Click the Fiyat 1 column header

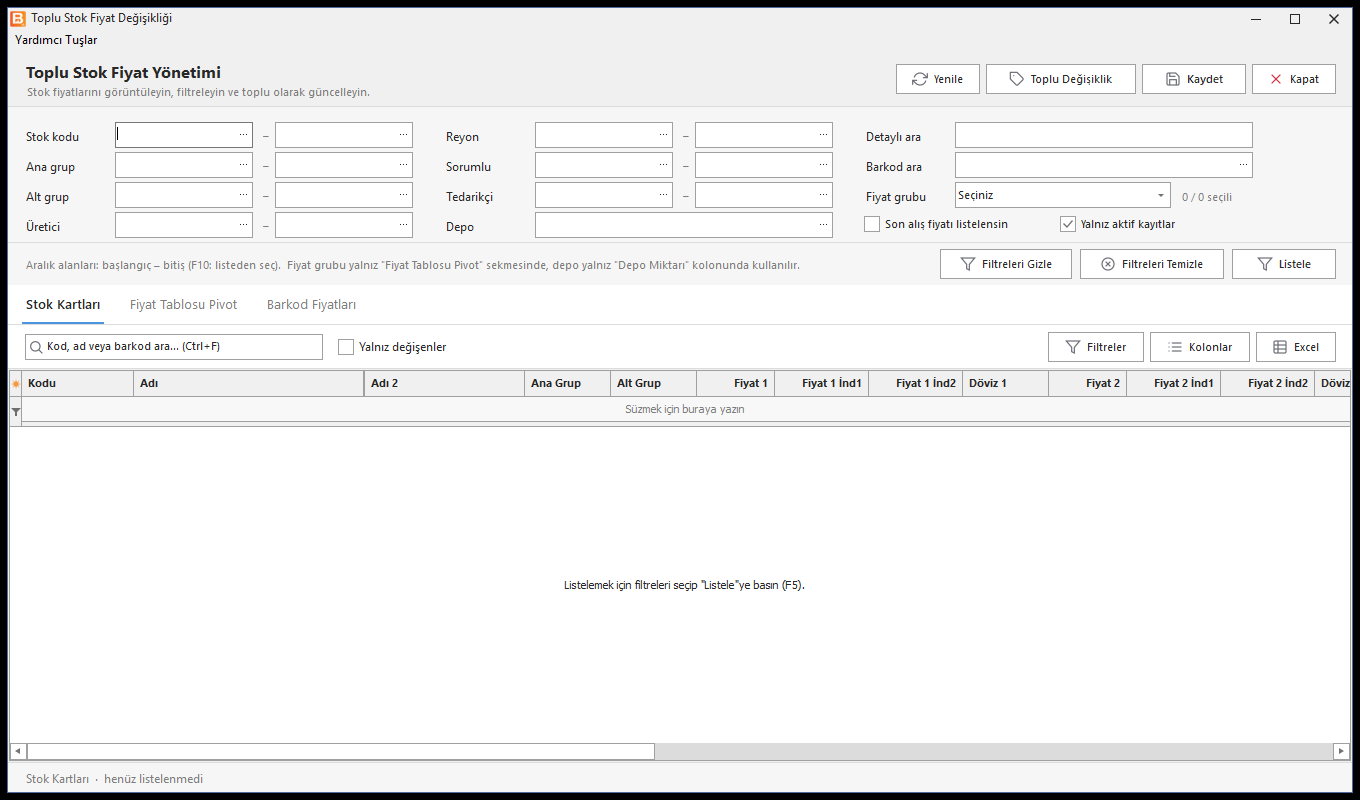(x=735, y=383)
